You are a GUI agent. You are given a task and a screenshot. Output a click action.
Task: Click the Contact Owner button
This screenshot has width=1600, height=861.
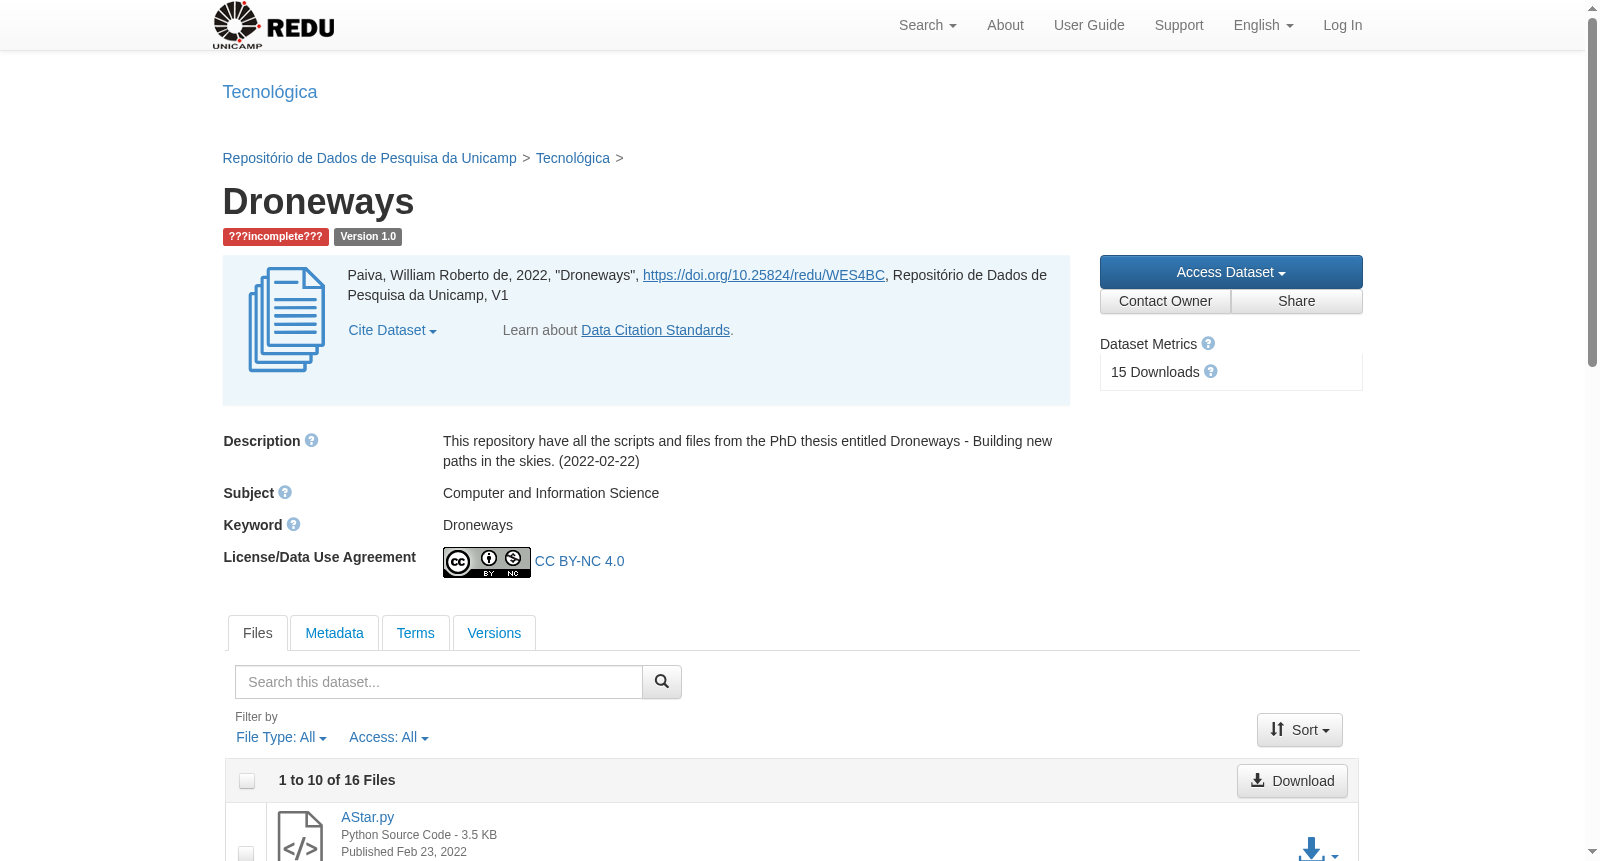1166,301
